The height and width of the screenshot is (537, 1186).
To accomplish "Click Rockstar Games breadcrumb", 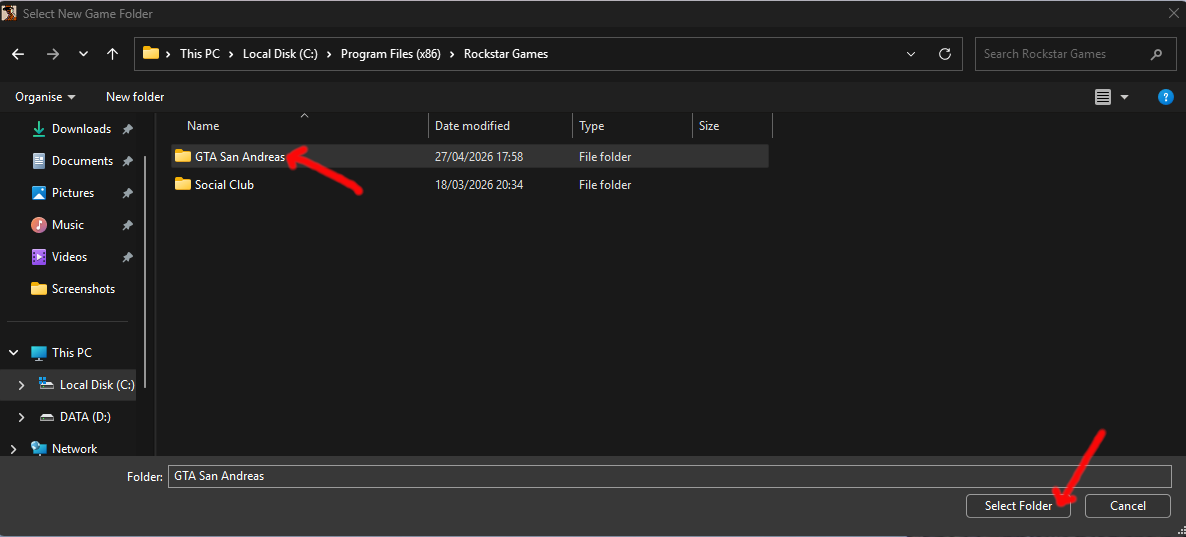I will click(505, 54).
